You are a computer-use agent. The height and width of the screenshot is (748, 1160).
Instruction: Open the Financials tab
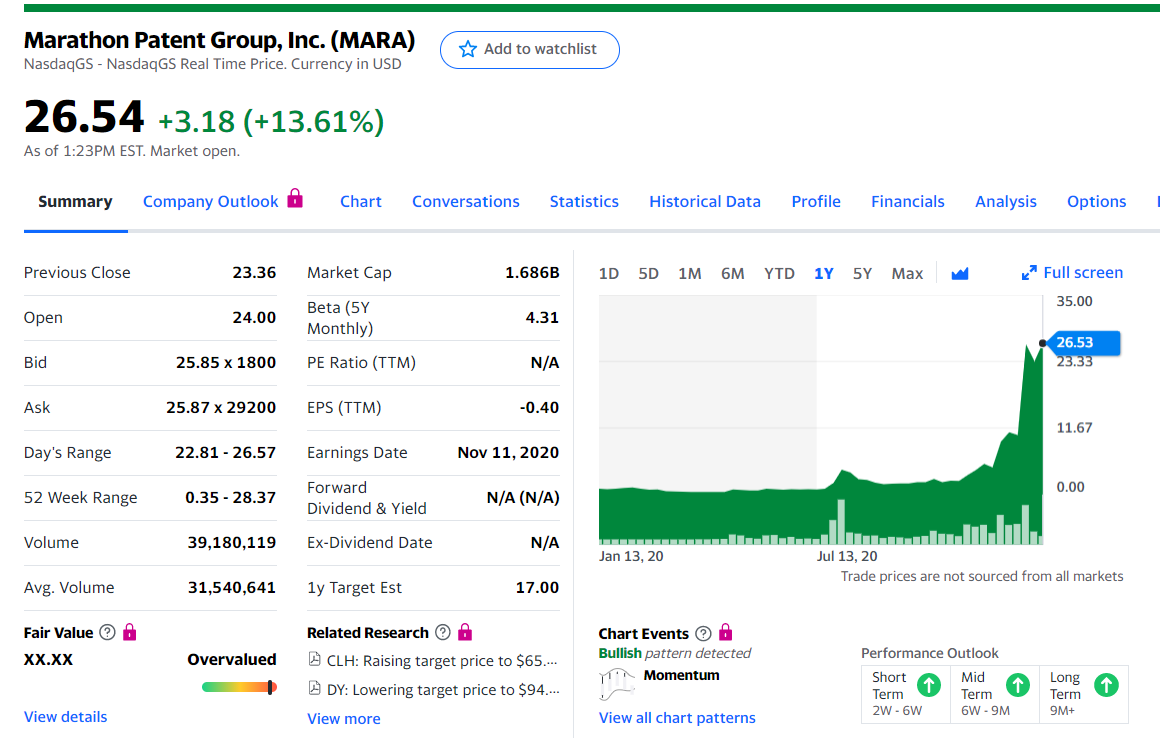907,201
